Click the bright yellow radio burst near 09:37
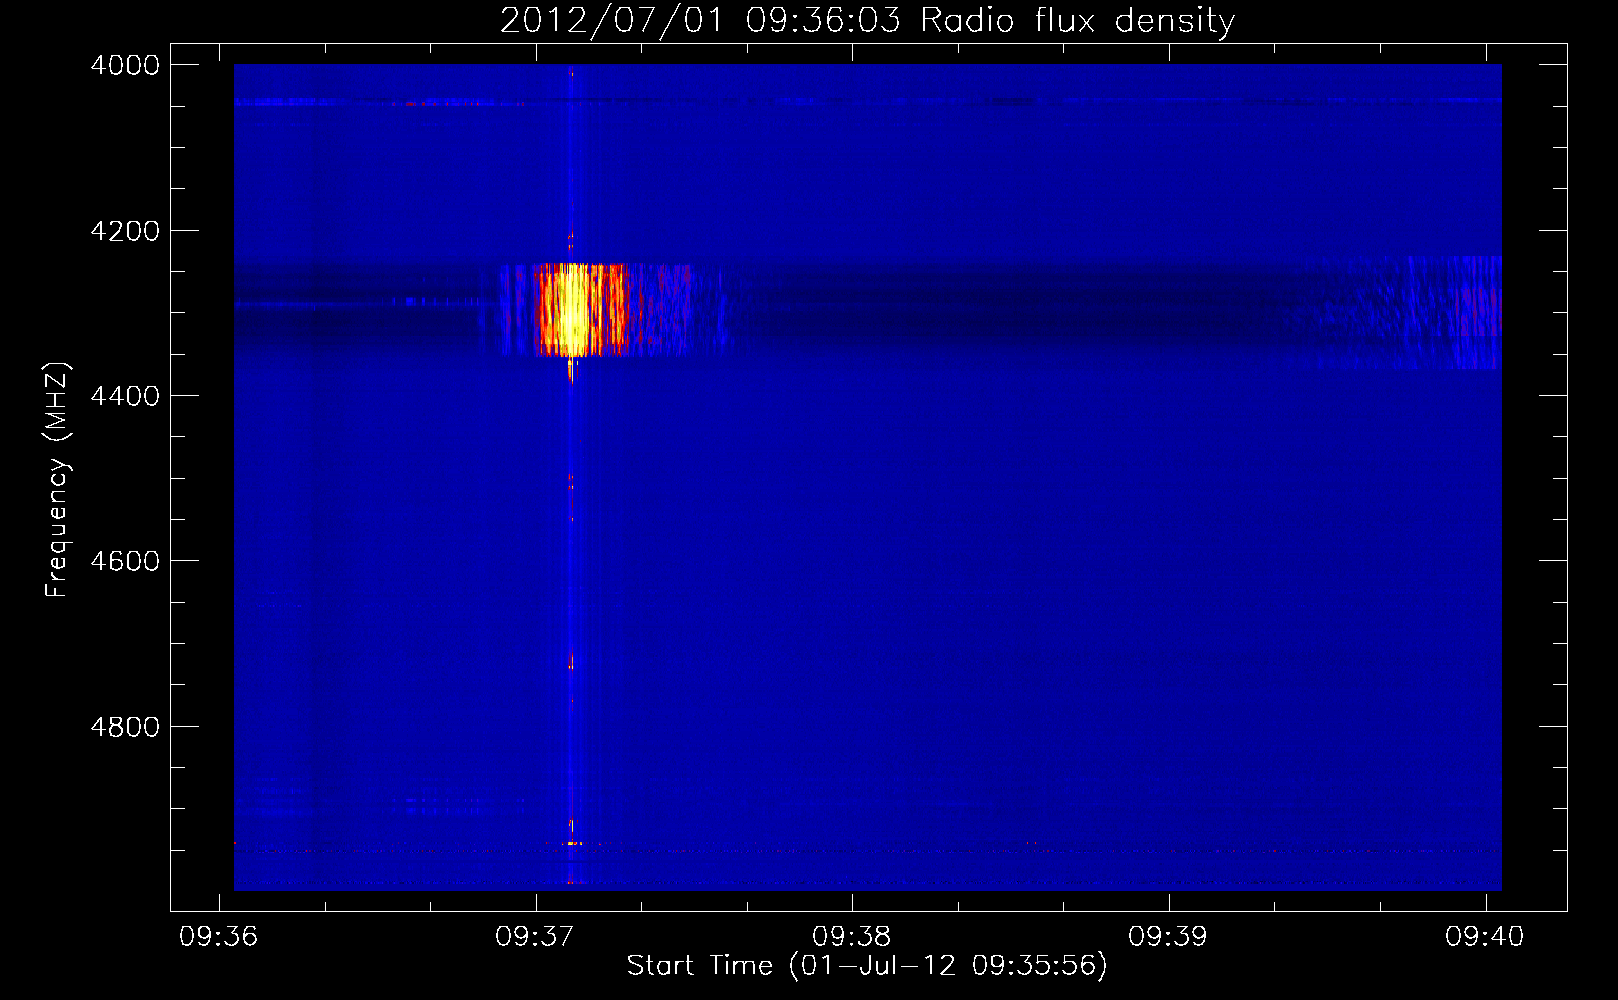Viewport: 1618px width, 1000px height. (580, 310)
